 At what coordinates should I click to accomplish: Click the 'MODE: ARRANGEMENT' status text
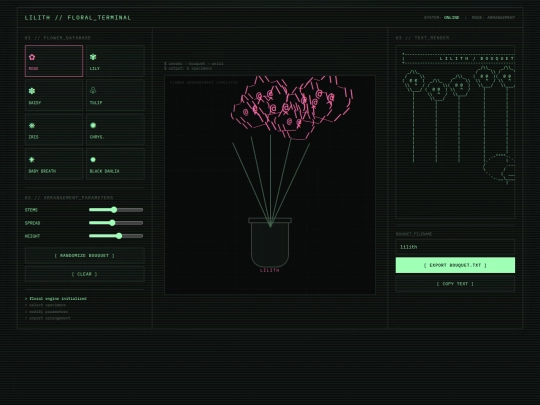point(493,18)
